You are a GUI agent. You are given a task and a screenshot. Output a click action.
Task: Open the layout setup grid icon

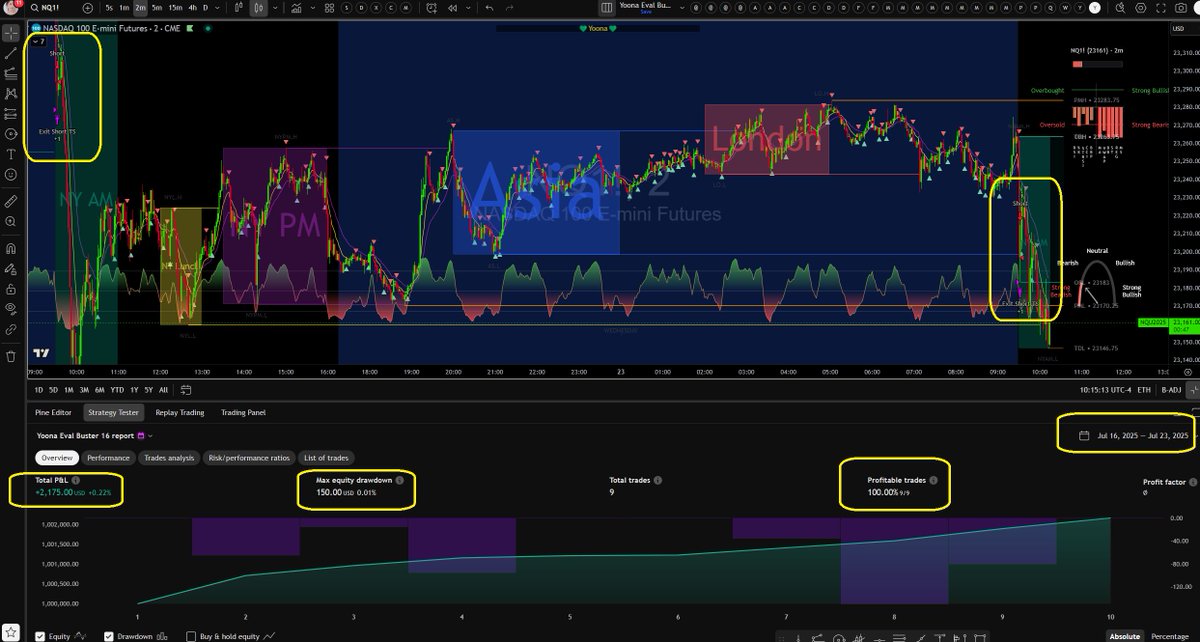(607, 7)
